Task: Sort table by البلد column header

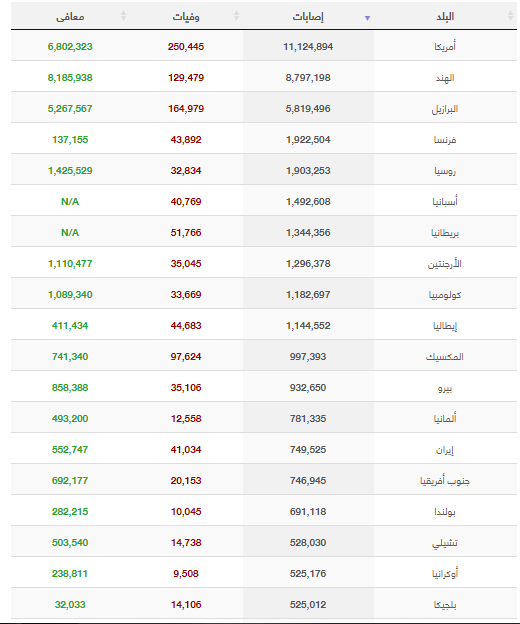Action: [445, 16]
